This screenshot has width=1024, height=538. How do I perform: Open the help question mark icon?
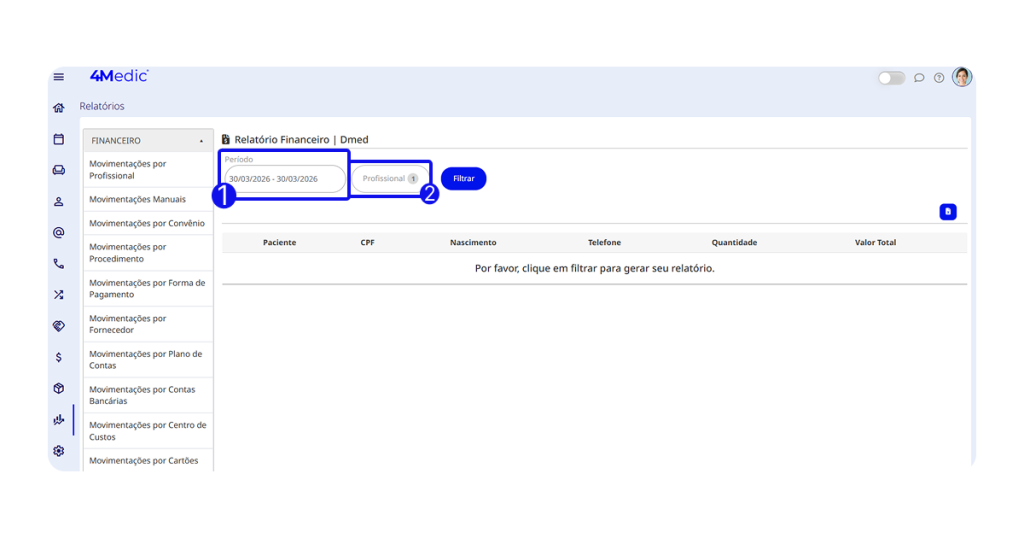(x=939, y=78)
